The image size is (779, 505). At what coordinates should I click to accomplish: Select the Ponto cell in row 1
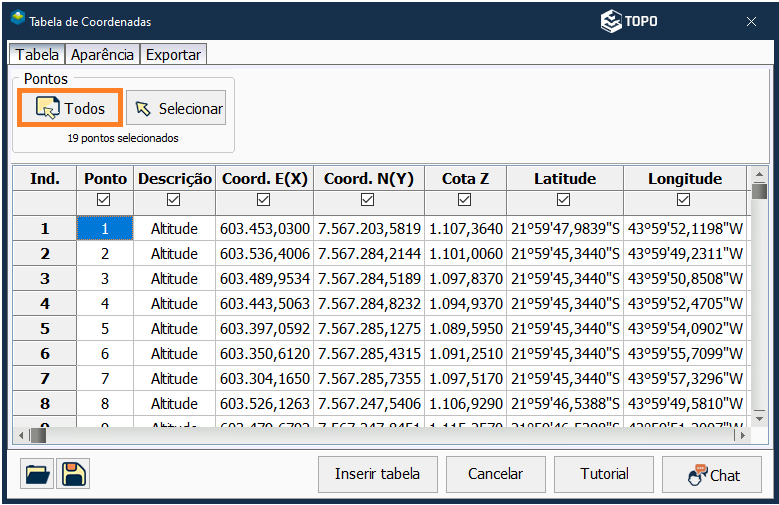pos(105,229)
